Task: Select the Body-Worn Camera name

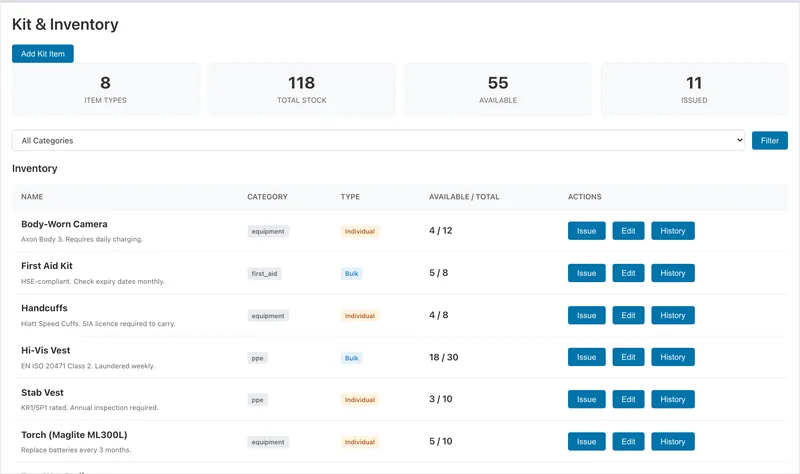Action: pyautogui.click(x=64, y=224)
